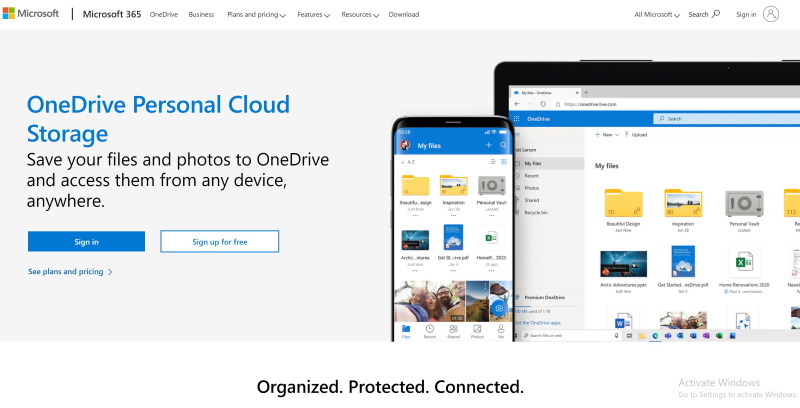Click Get the OneDrive apps link
The image size is (800, 408).
[x=538, y=323]
